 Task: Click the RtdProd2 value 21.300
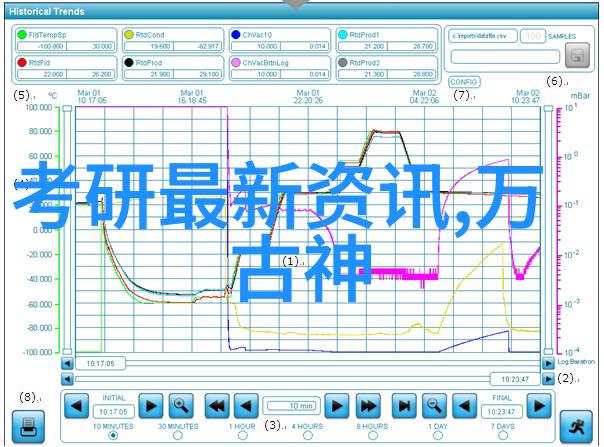point(363,74)
